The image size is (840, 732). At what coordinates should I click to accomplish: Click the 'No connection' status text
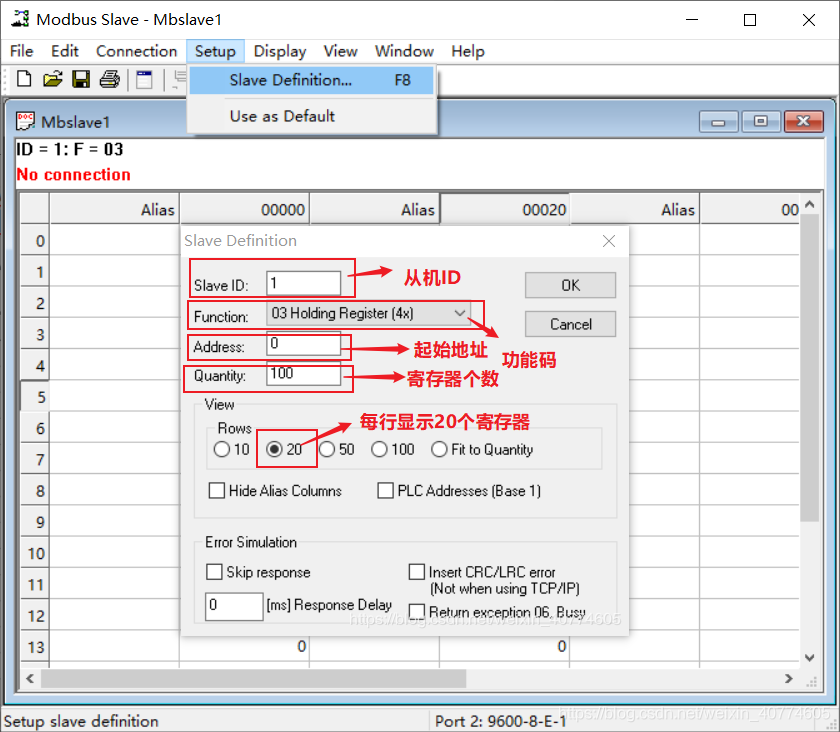pyautogui.click(x=73, y=175)
